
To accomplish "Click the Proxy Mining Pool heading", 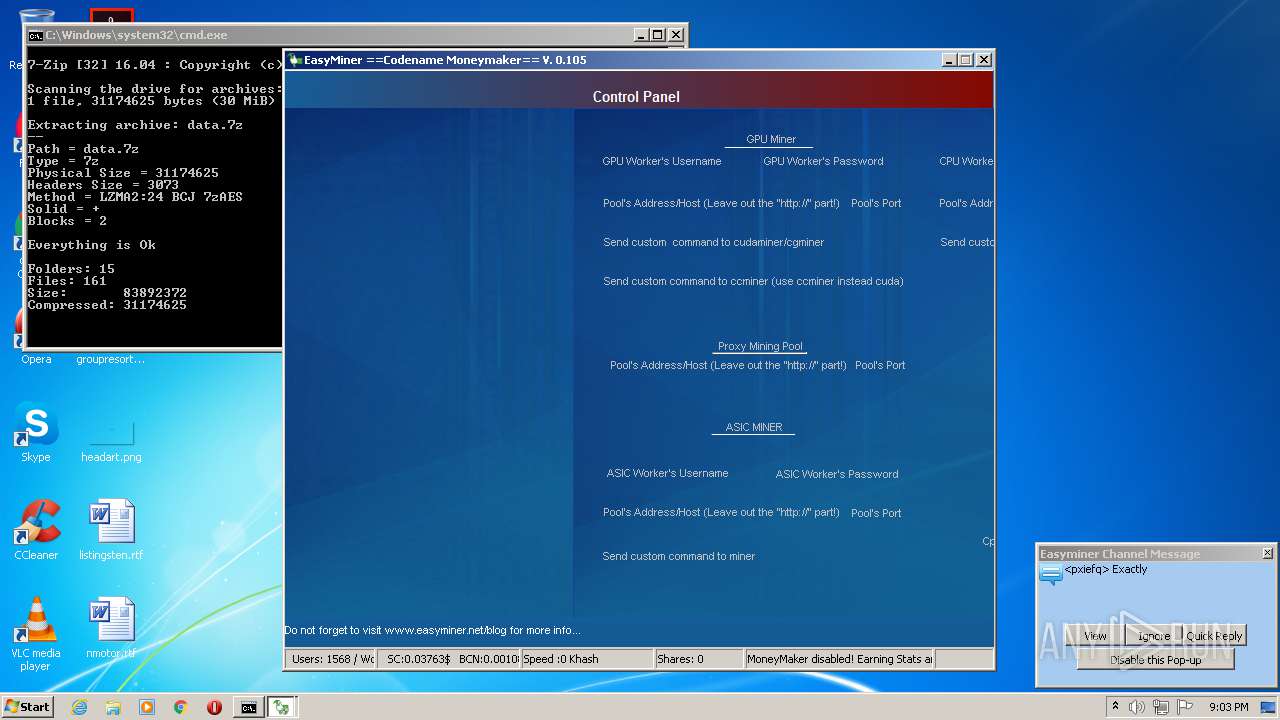I will 760,346.
